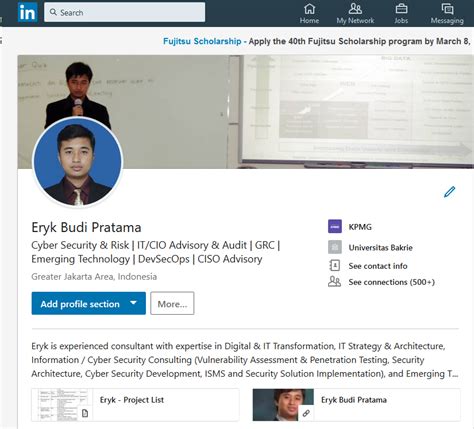Click the KPMG company logo icon

(335, 226)
